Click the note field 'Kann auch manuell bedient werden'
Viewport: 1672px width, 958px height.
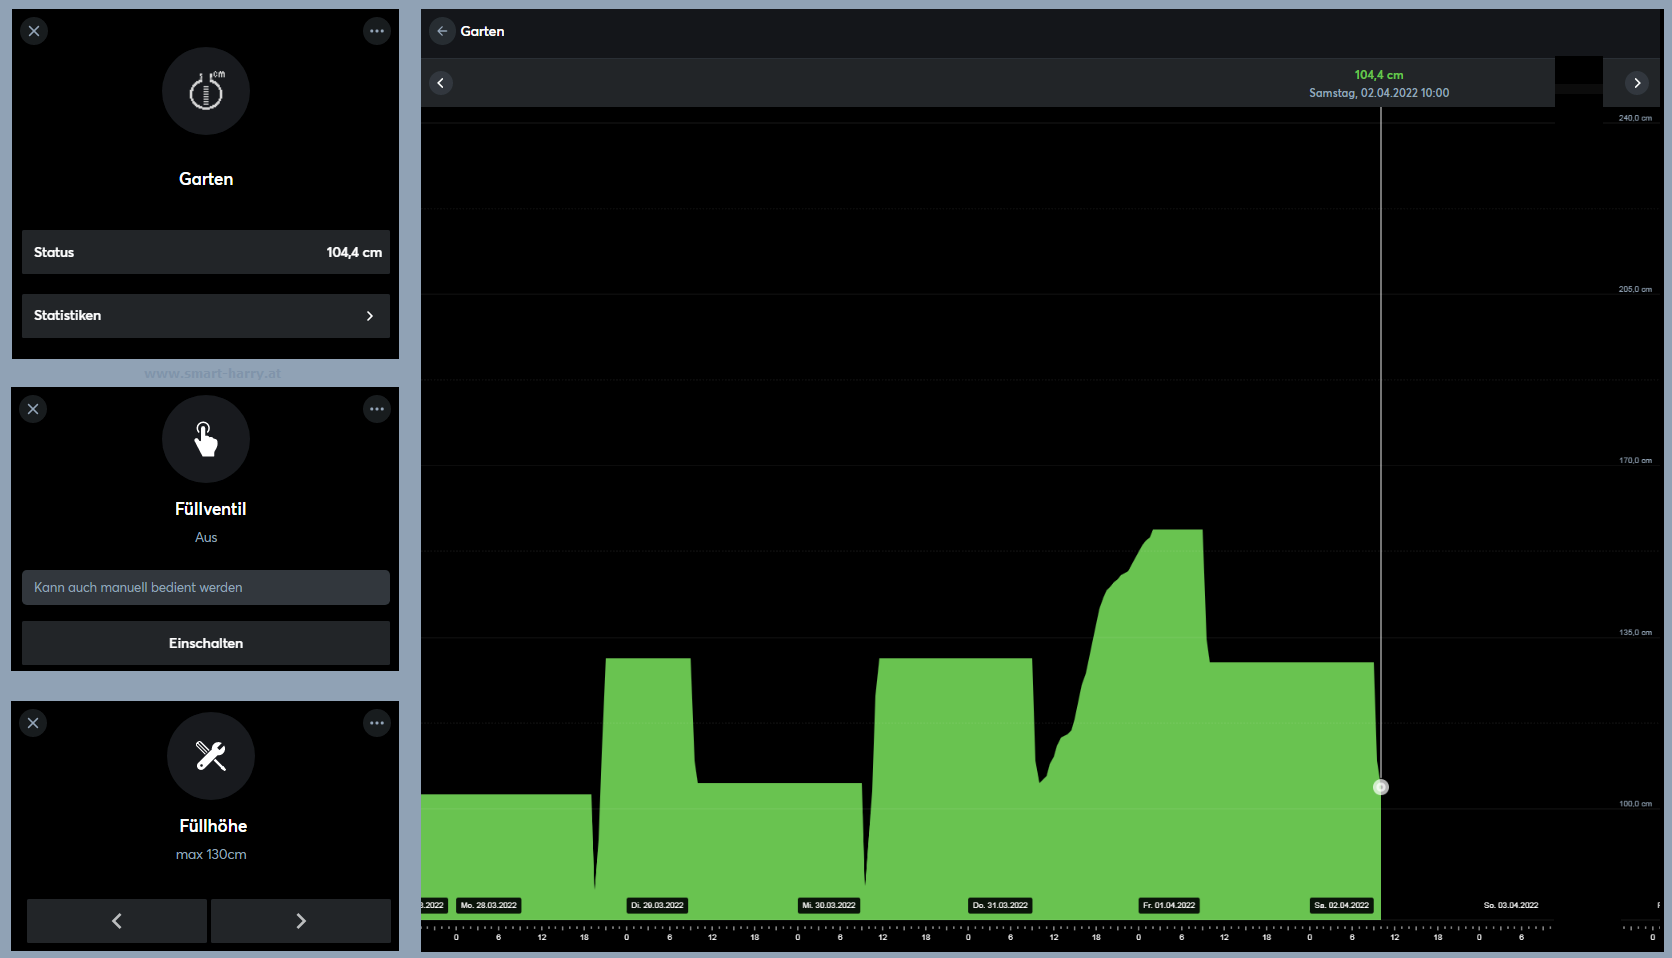(x=206, y=587)
